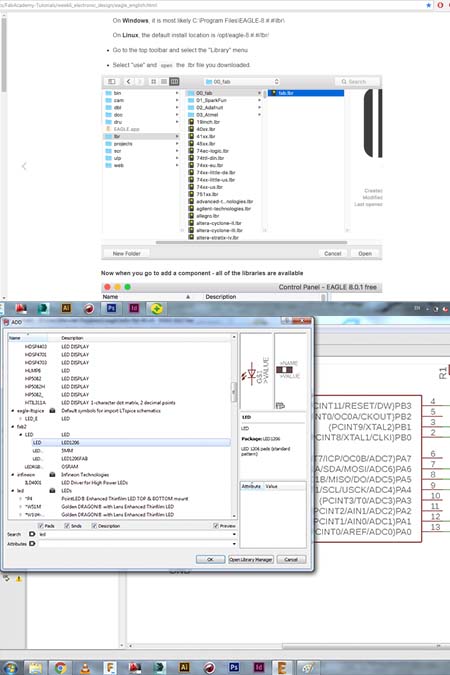Click Open in the tutorial file dialog
Viewport: 450px width, 675px height.
coord(365,254)
